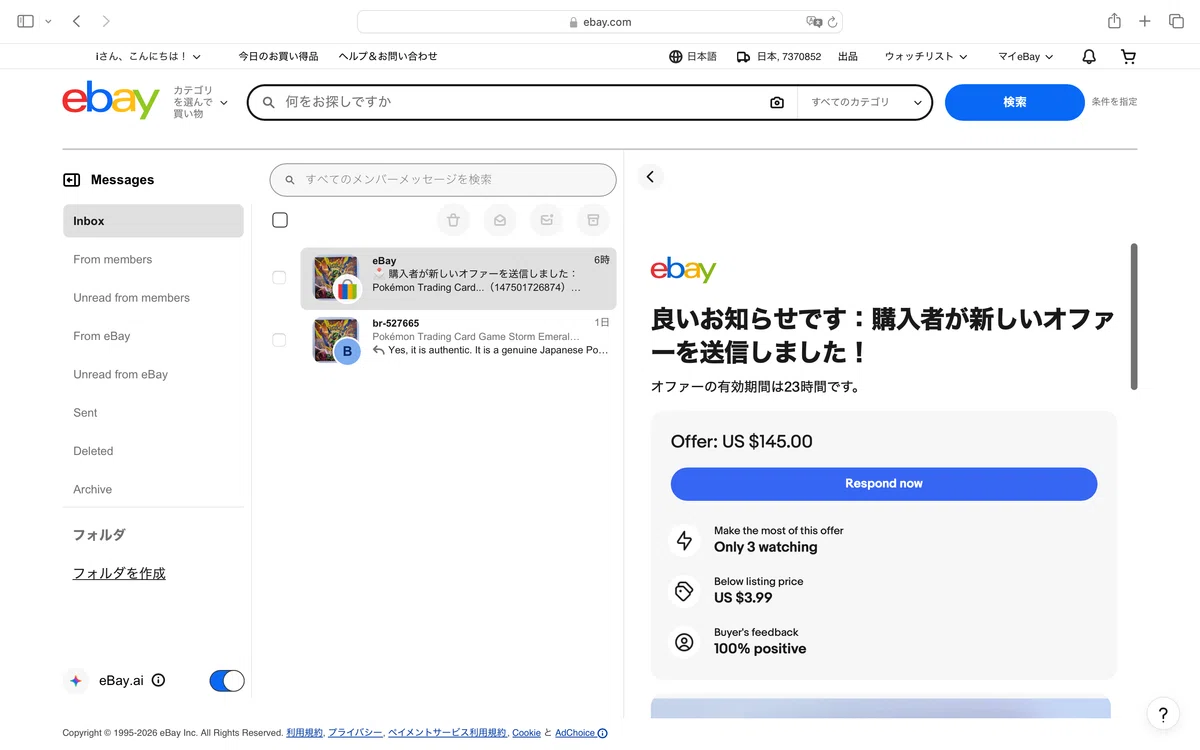Click the translate icon in address bar
1200x750 pixels.
coord(814,22)
